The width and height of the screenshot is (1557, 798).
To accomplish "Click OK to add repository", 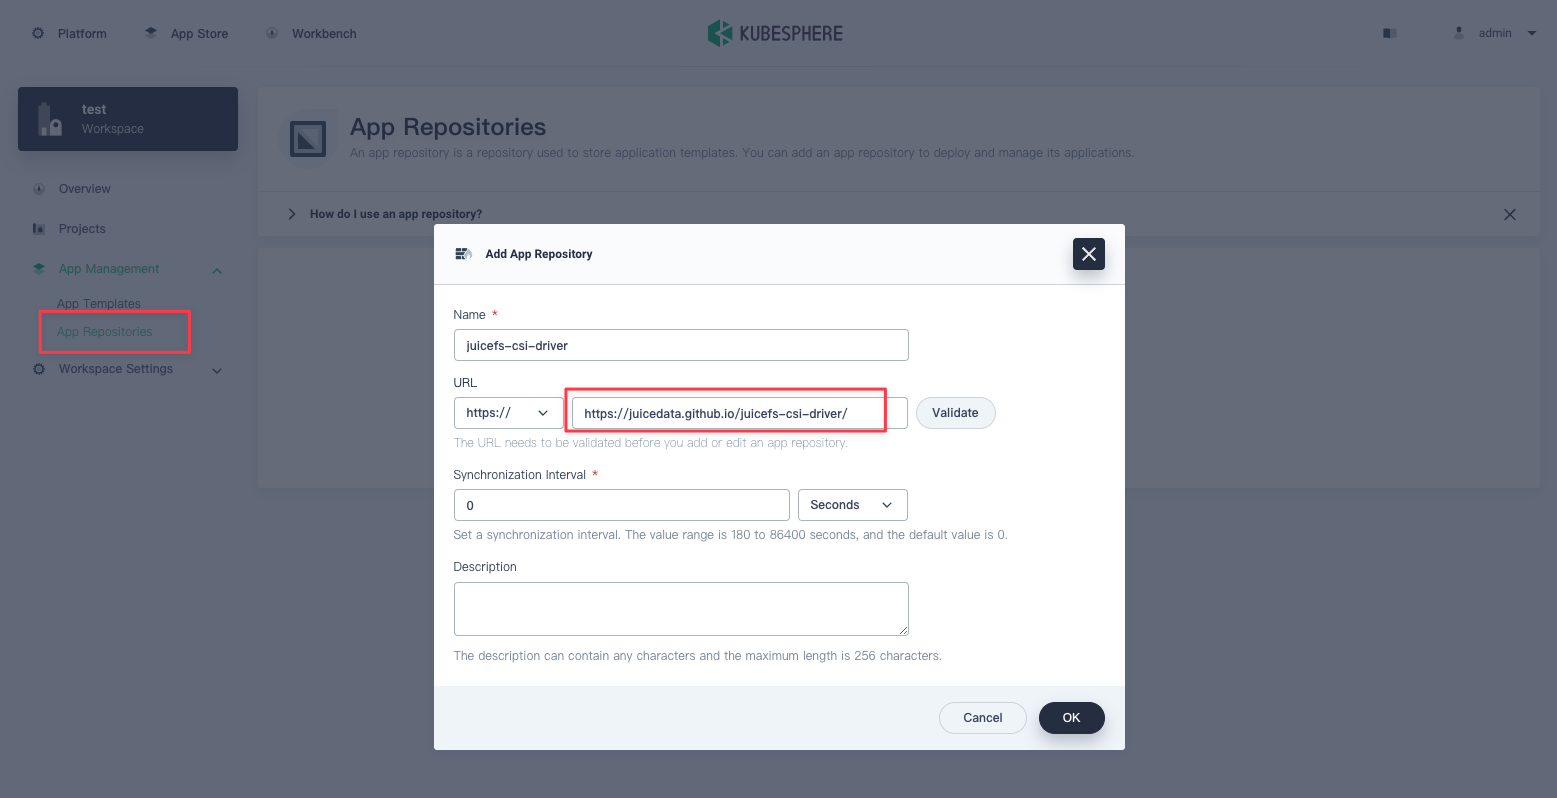I will [1071, 718].
